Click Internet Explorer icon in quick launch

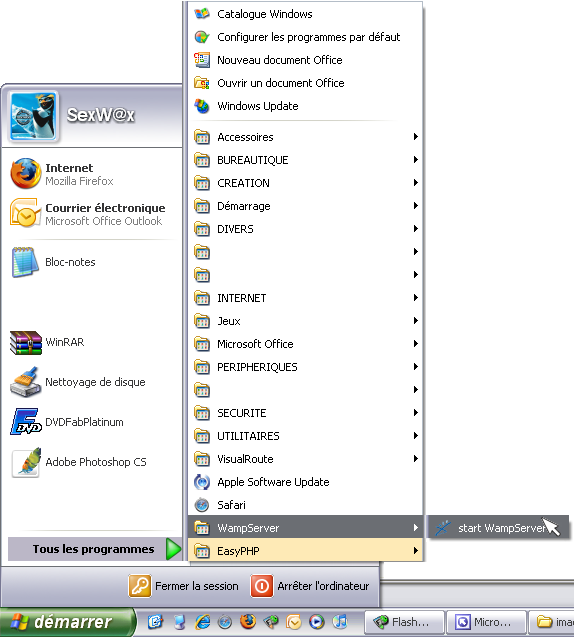click(x=203, y=622)
